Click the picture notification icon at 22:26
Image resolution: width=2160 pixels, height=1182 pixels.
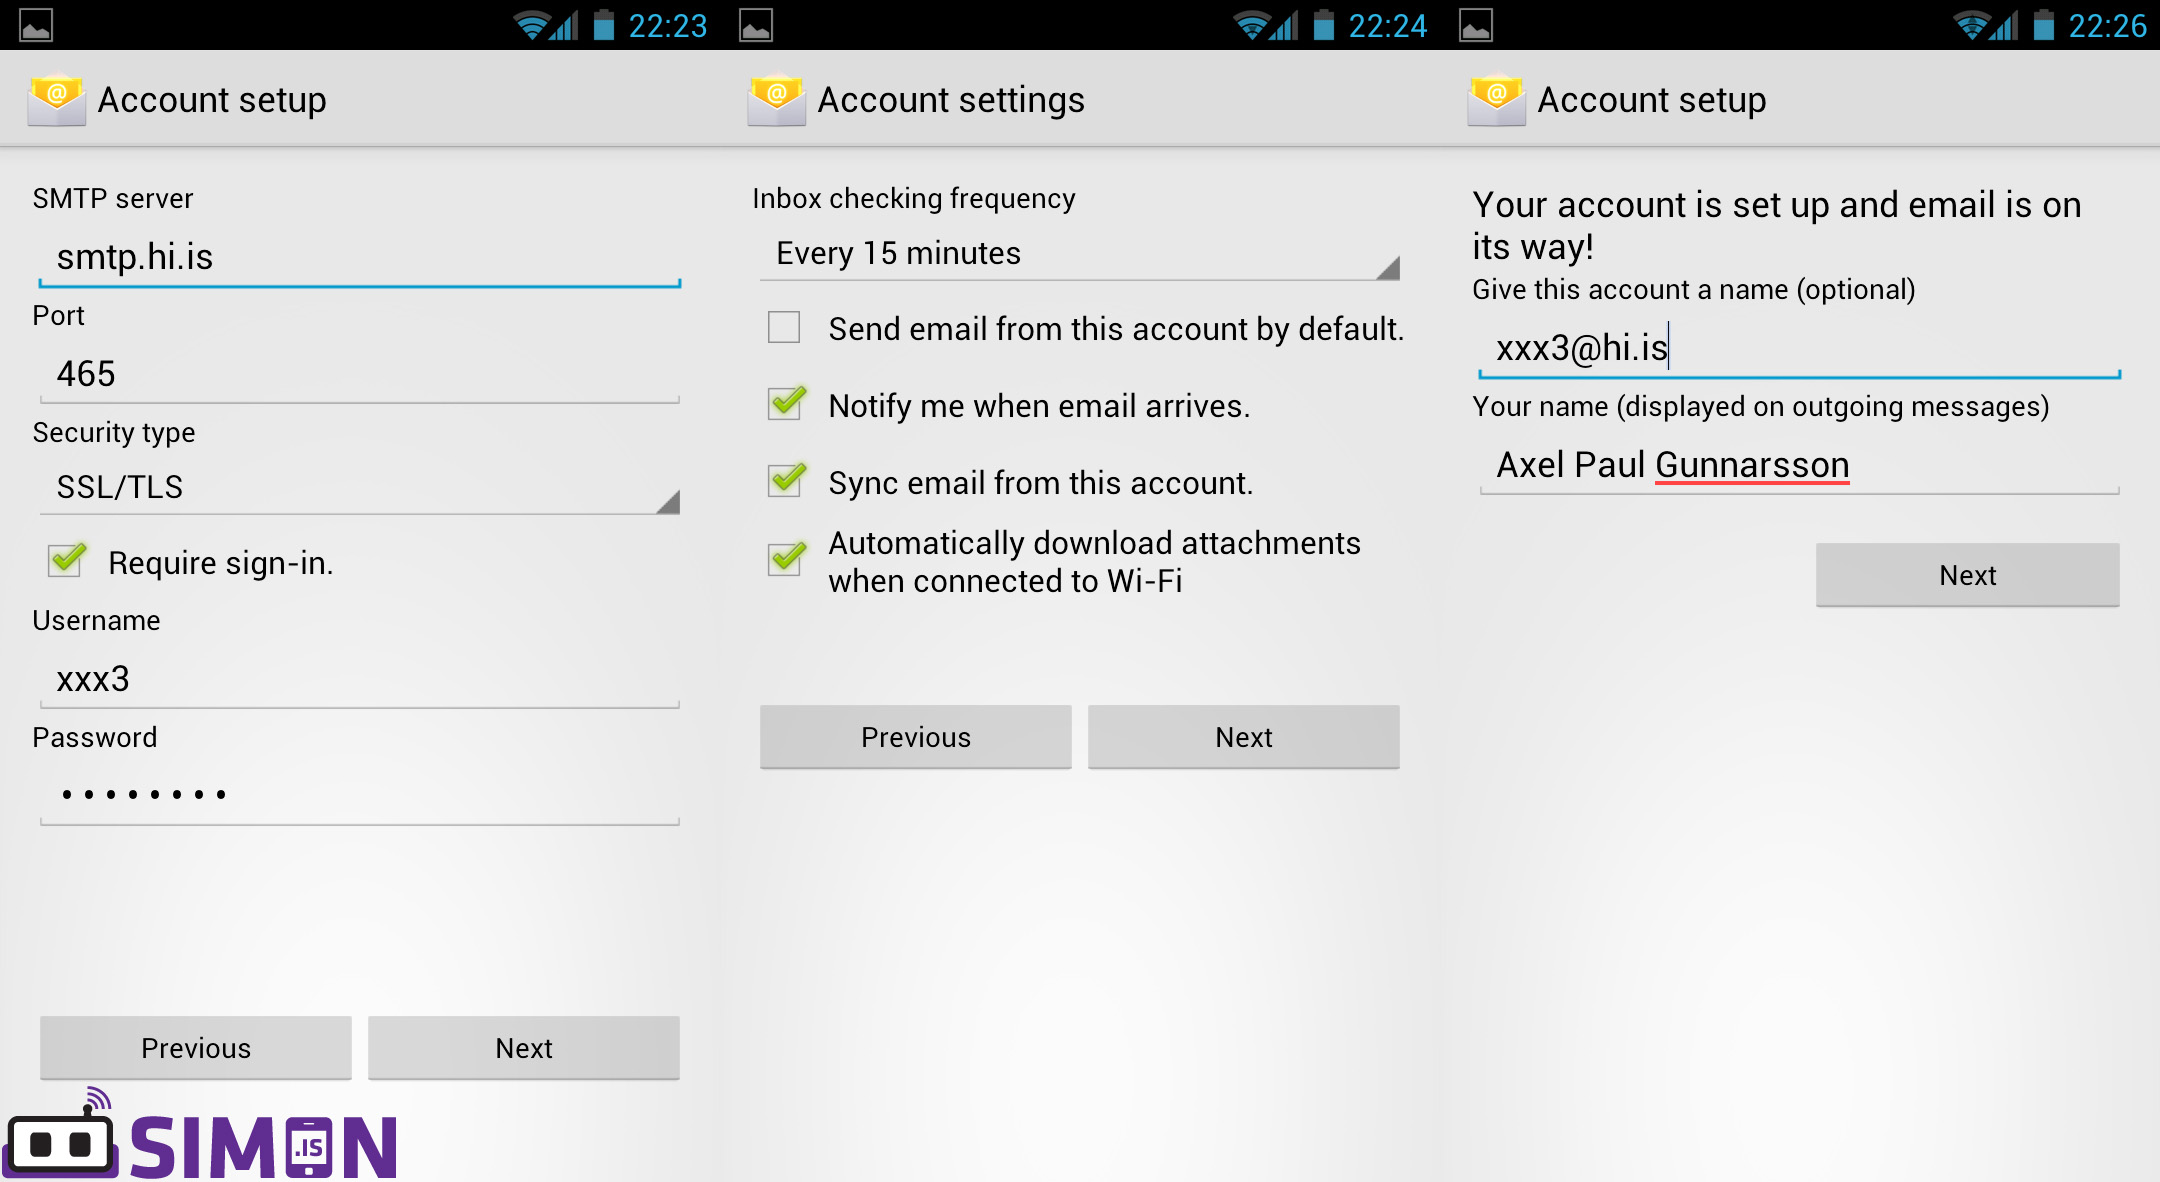tap(1476, 25)
